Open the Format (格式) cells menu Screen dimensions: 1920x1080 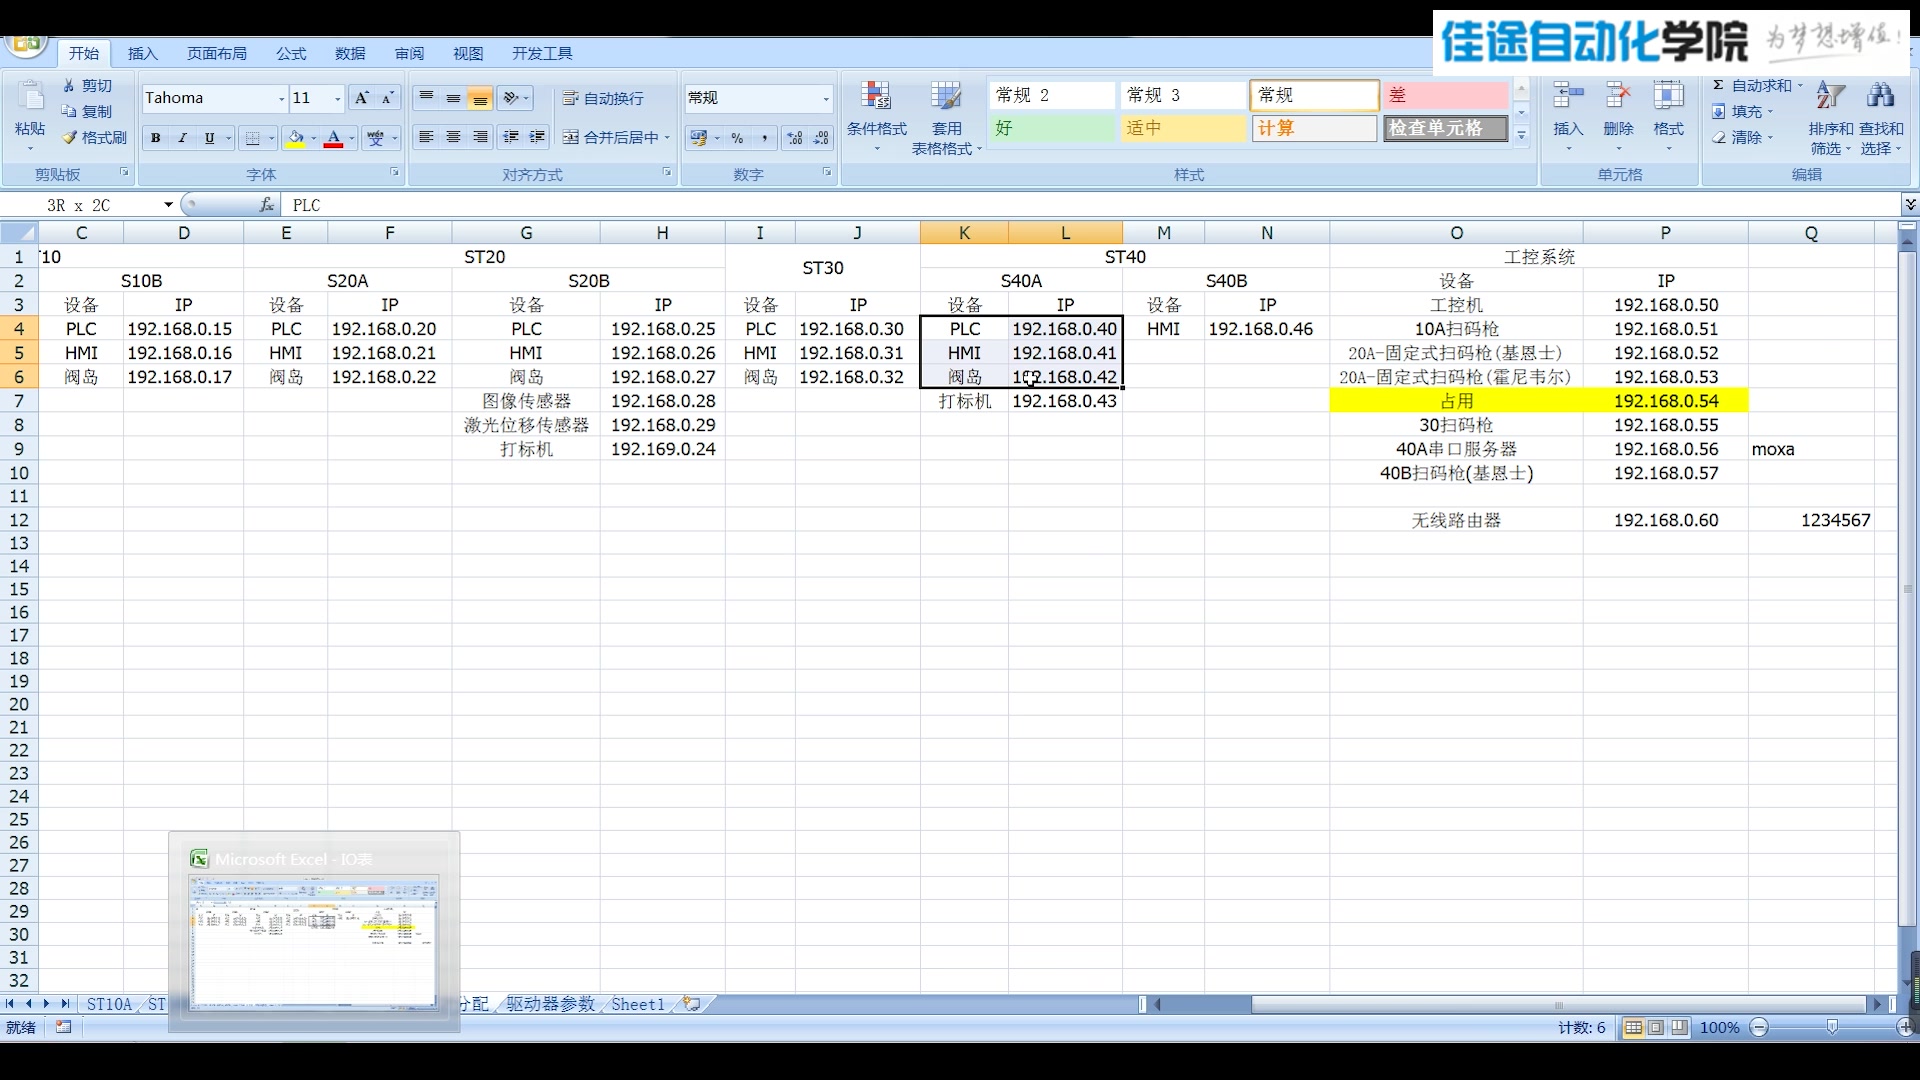click(x=1668, y=116)
